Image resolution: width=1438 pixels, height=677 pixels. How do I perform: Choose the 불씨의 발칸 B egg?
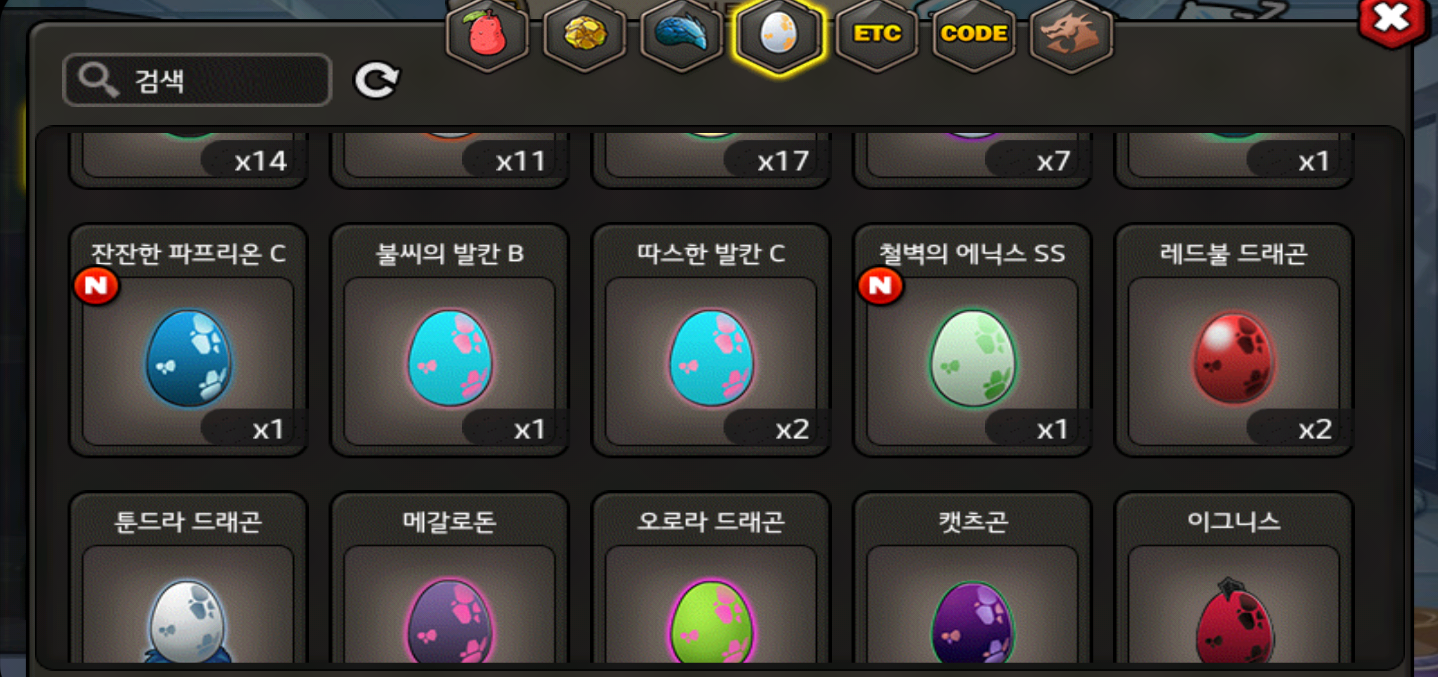coord(450,340)
